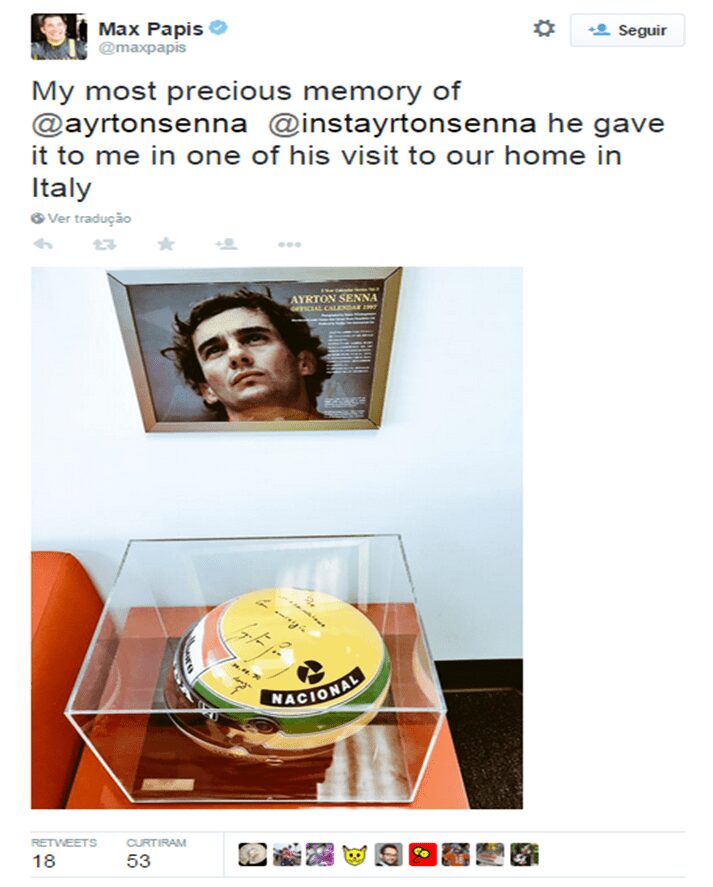The height and width of the screenshot is (887, 713).
Task: Open the @instayrtonsenna mention
Action: click(402, 123)
